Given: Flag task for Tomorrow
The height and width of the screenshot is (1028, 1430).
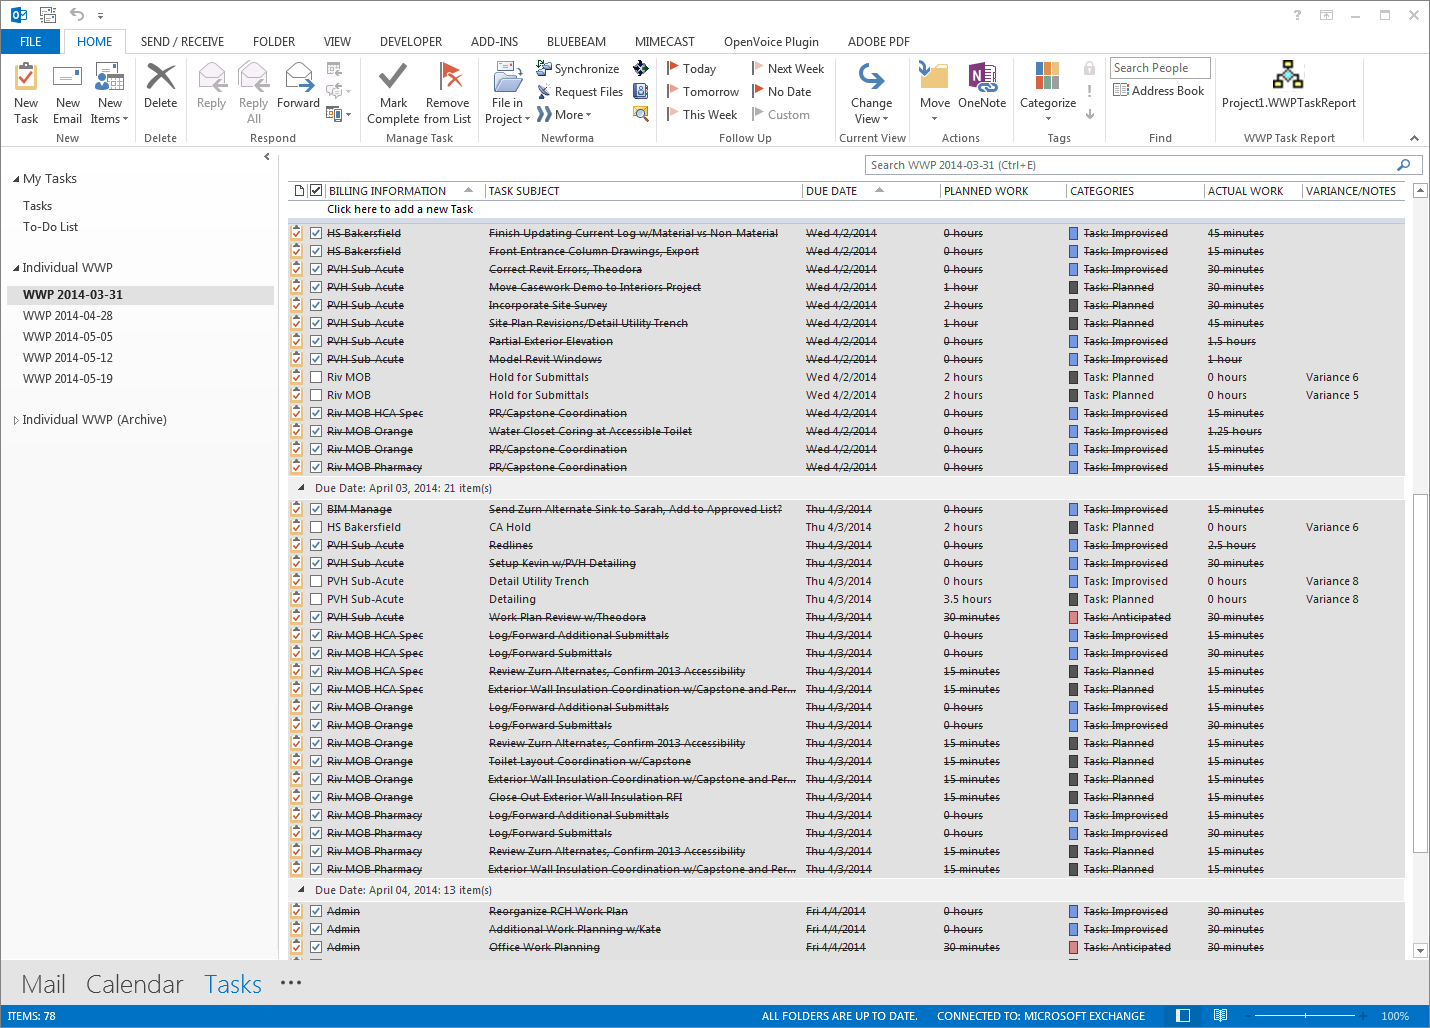Looking at the screenshot, I should point(702,91).
